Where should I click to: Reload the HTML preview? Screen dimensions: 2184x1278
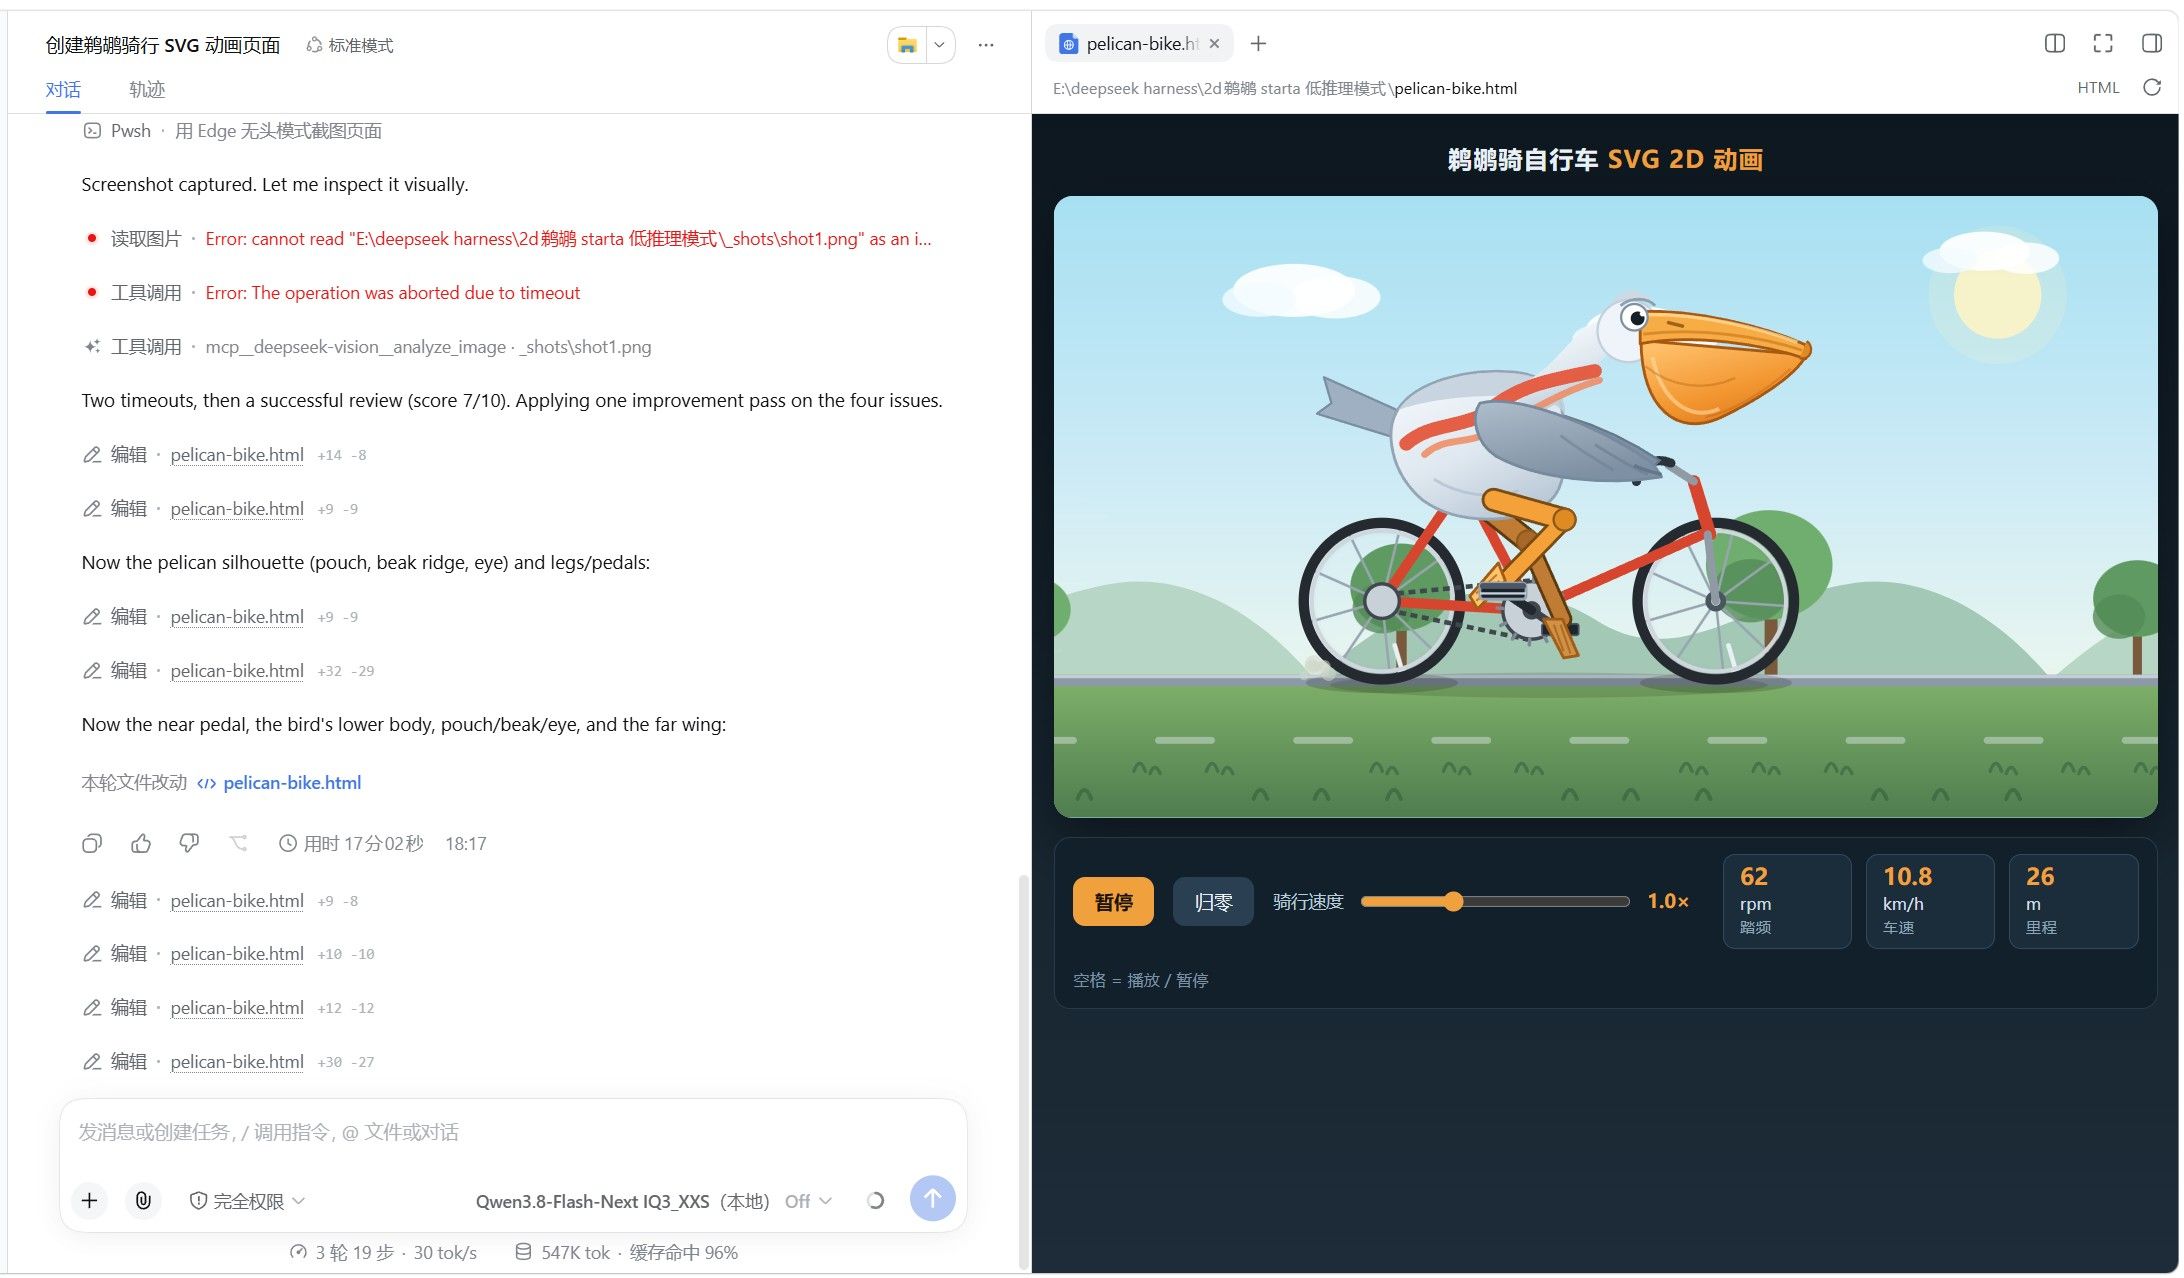tap(2152, 88)
